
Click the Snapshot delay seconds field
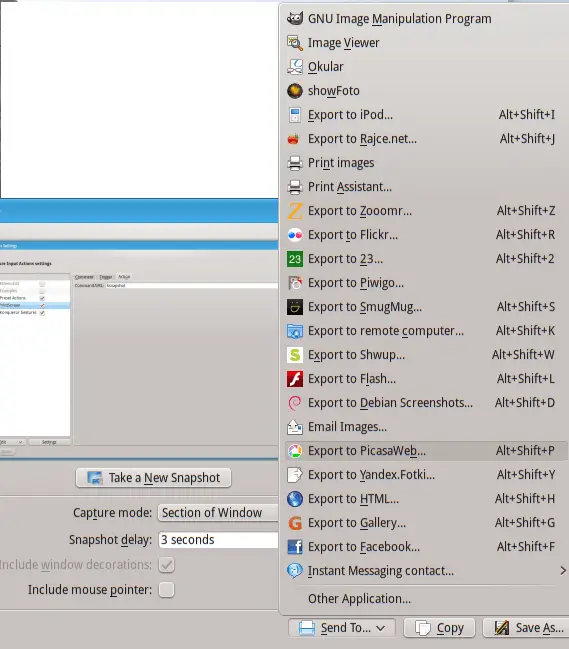pos(218,540)
